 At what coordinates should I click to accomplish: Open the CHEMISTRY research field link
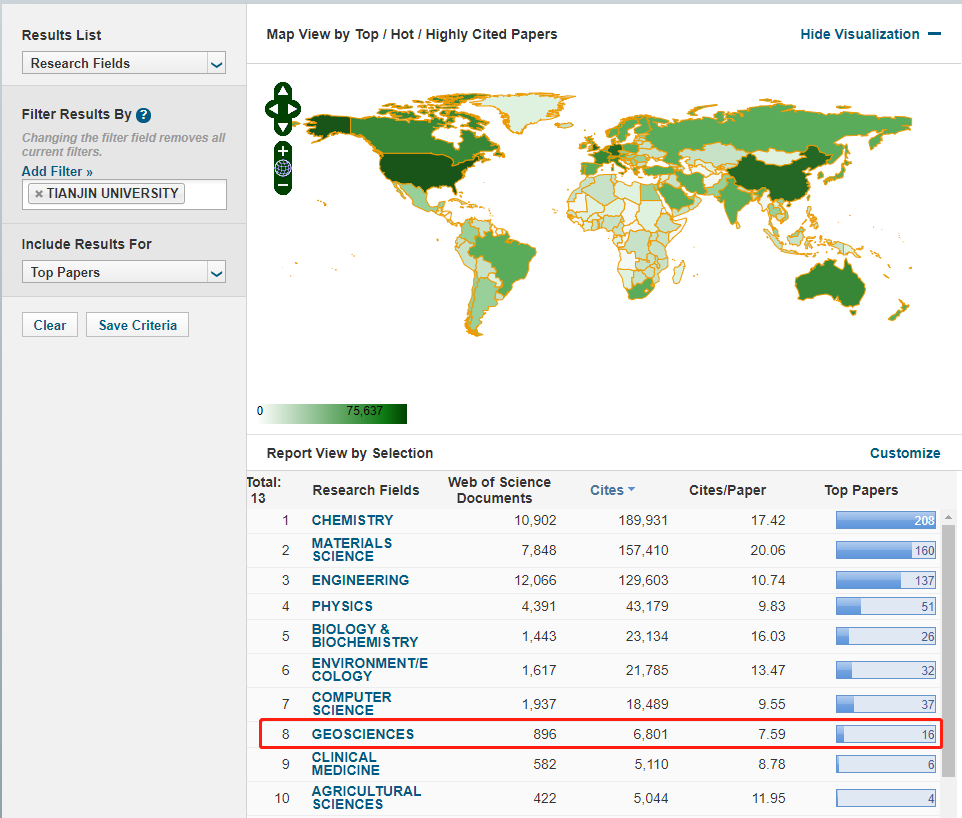(352, 520)
